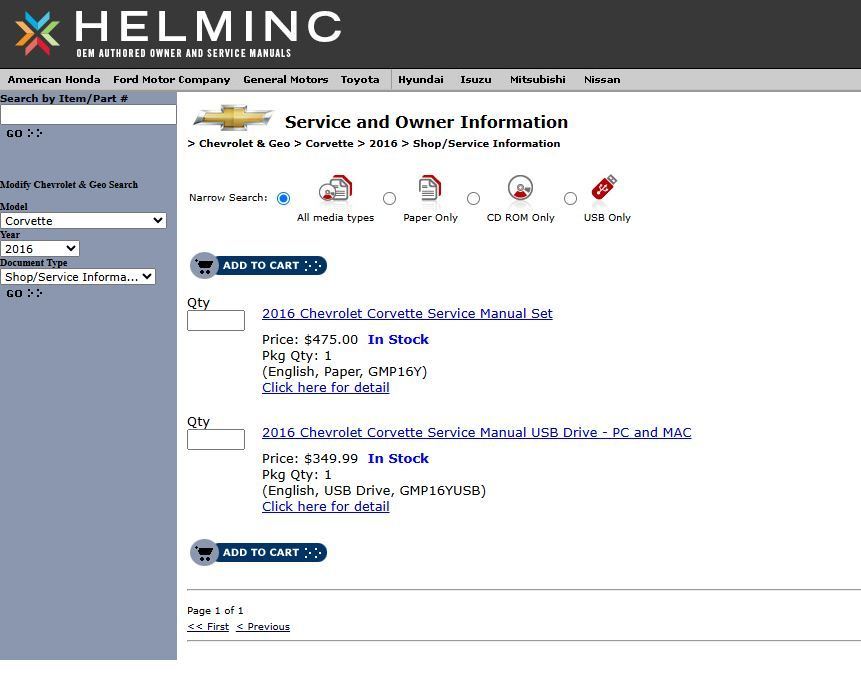Select the Paper Only radio button
The width and height of the screenshot is (861, 674).
(x=389, y=198)
